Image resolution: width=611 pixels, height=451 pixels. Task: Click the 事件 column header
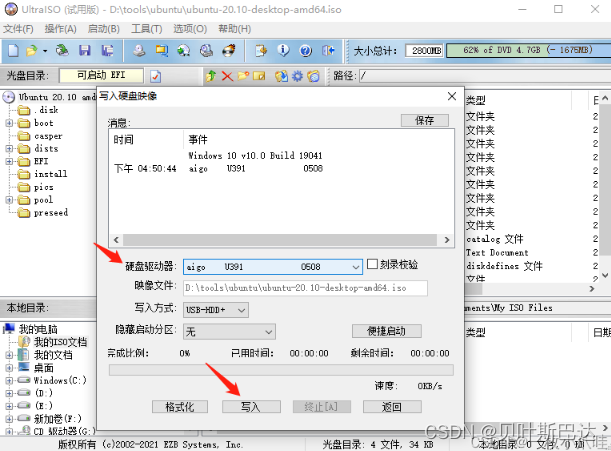pyautogui.click(x=198, y=140)
